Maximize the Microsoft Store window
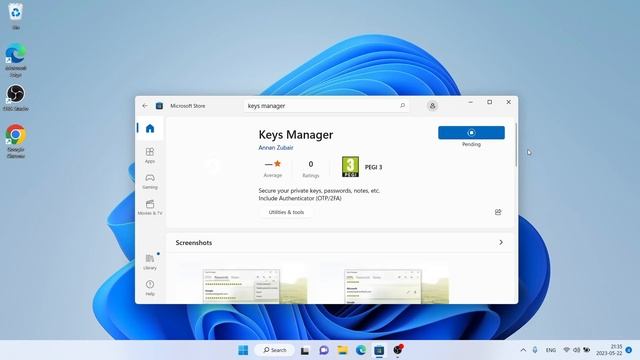This screenshot has height=360, width=640. [x=490, y=102]
